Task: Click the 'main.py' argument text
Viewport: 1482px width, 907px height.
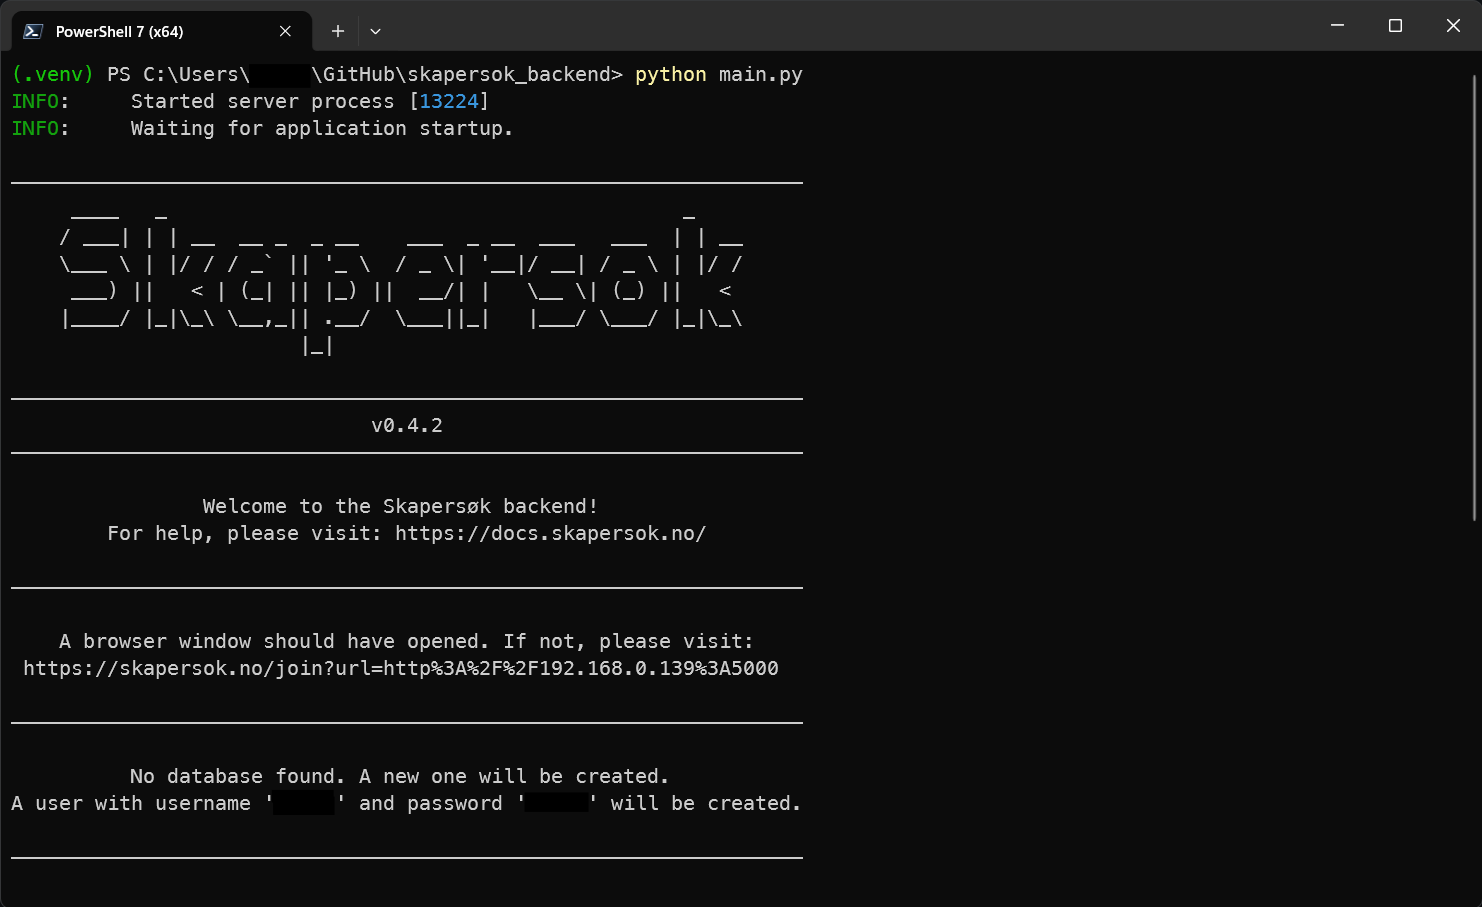Action: pos(761,75)
